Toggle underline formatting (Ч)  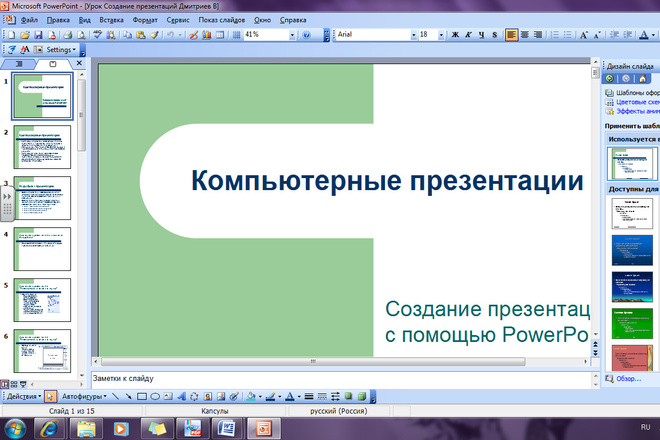pyautogui.click(x=482, y=35)
